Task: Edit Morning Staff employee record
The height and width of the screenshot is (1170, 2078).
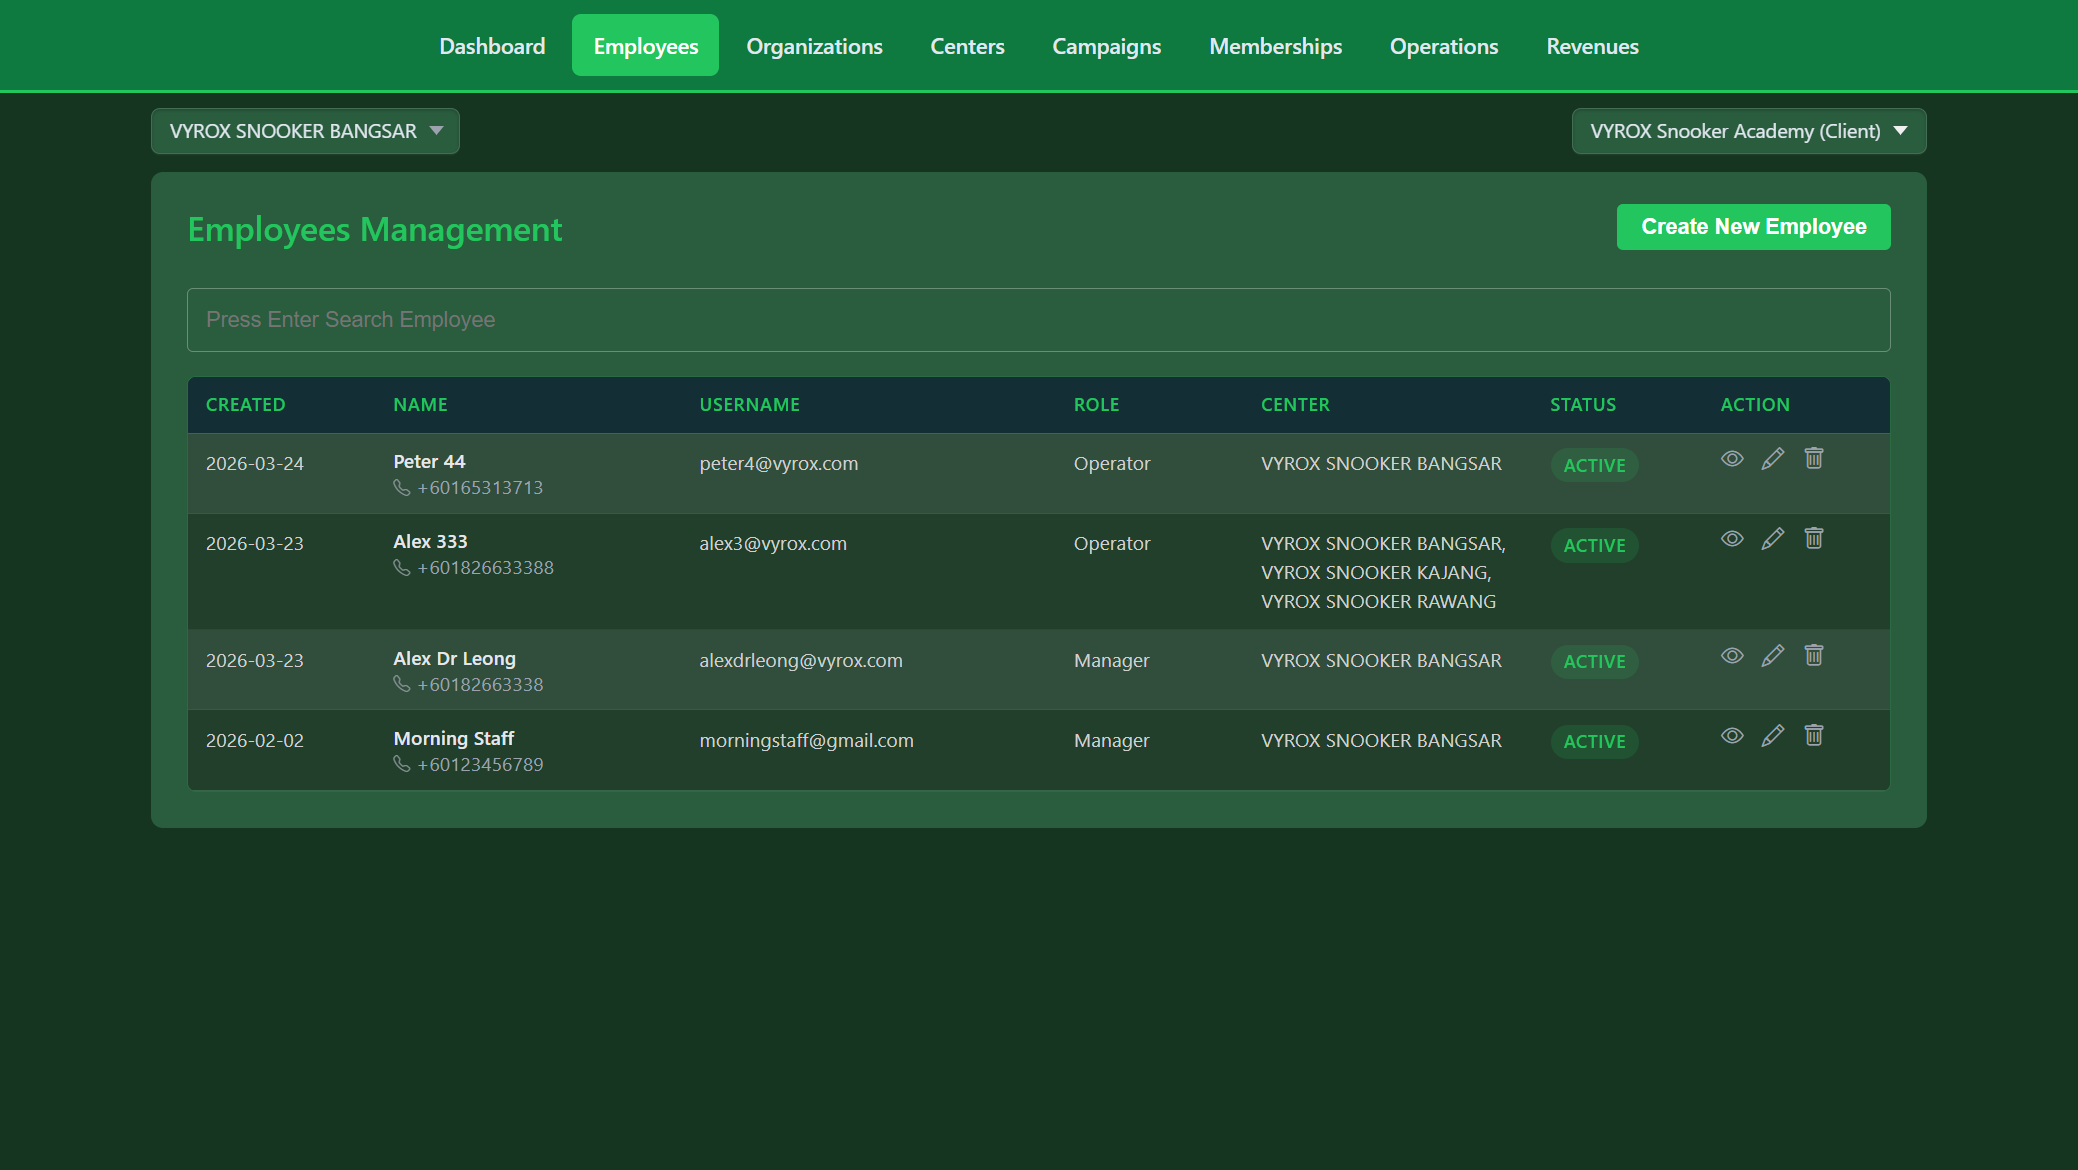Action: (1773, 735)
